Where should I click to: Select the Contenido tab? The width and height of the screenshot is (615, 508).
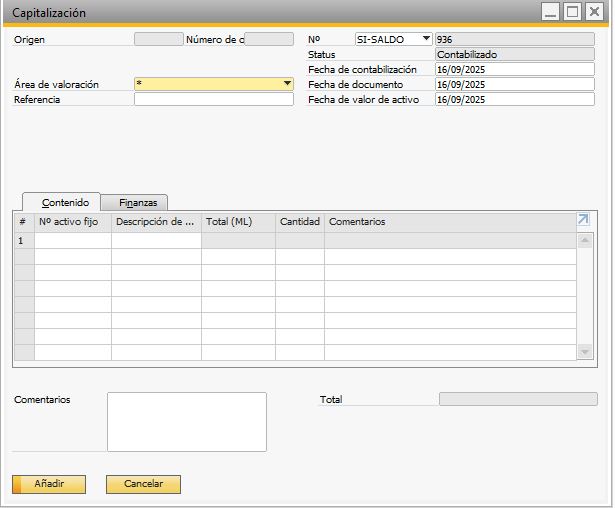(65, 202)
